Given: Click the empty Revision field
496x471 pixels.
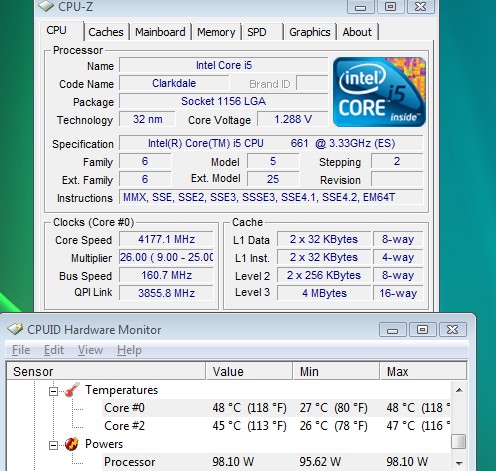Looking at the screenshot, I should pyautogui.click(x=397, y=179).
